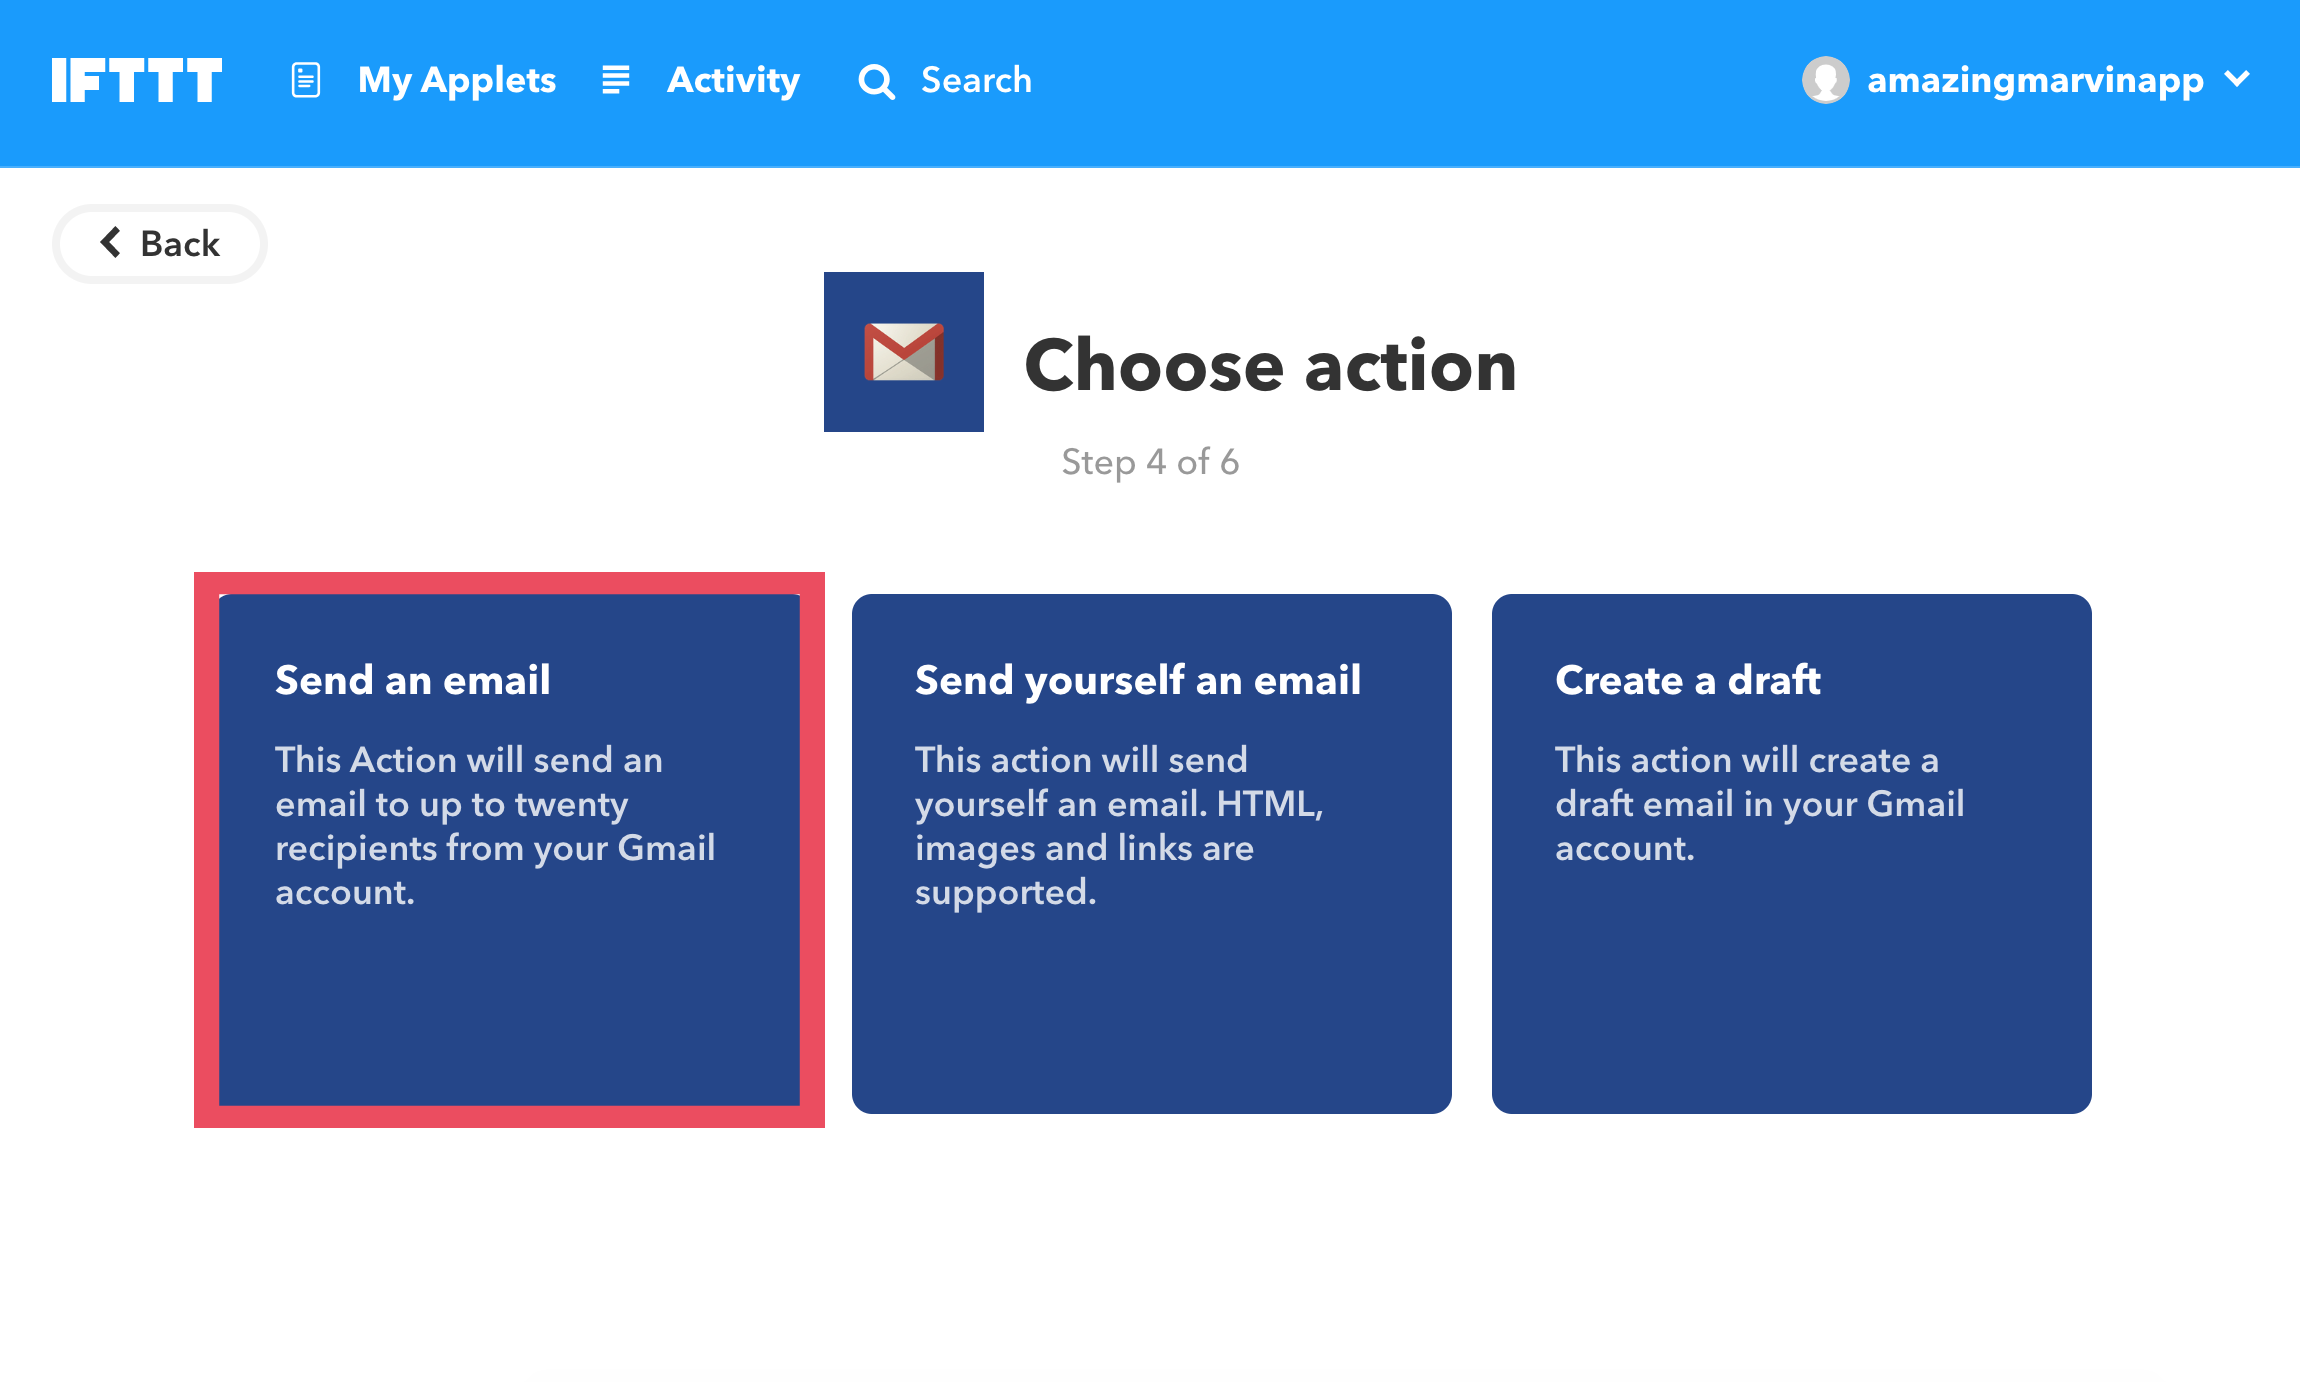
Task: Choose the Send an email action
Action: click(x=509, y=850)
